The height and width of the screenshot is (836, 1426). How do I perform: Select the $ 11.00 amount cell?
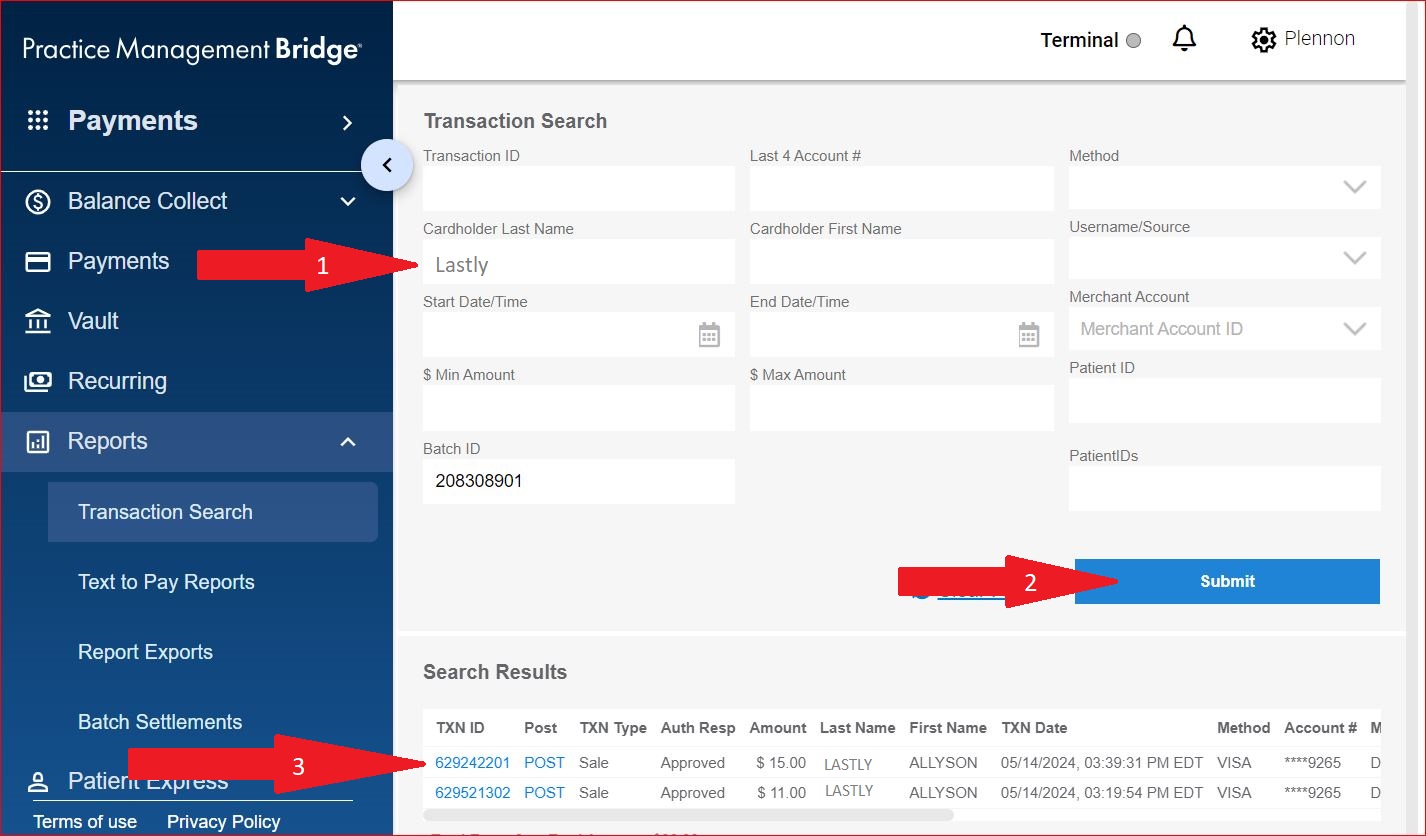coord(781,793)
